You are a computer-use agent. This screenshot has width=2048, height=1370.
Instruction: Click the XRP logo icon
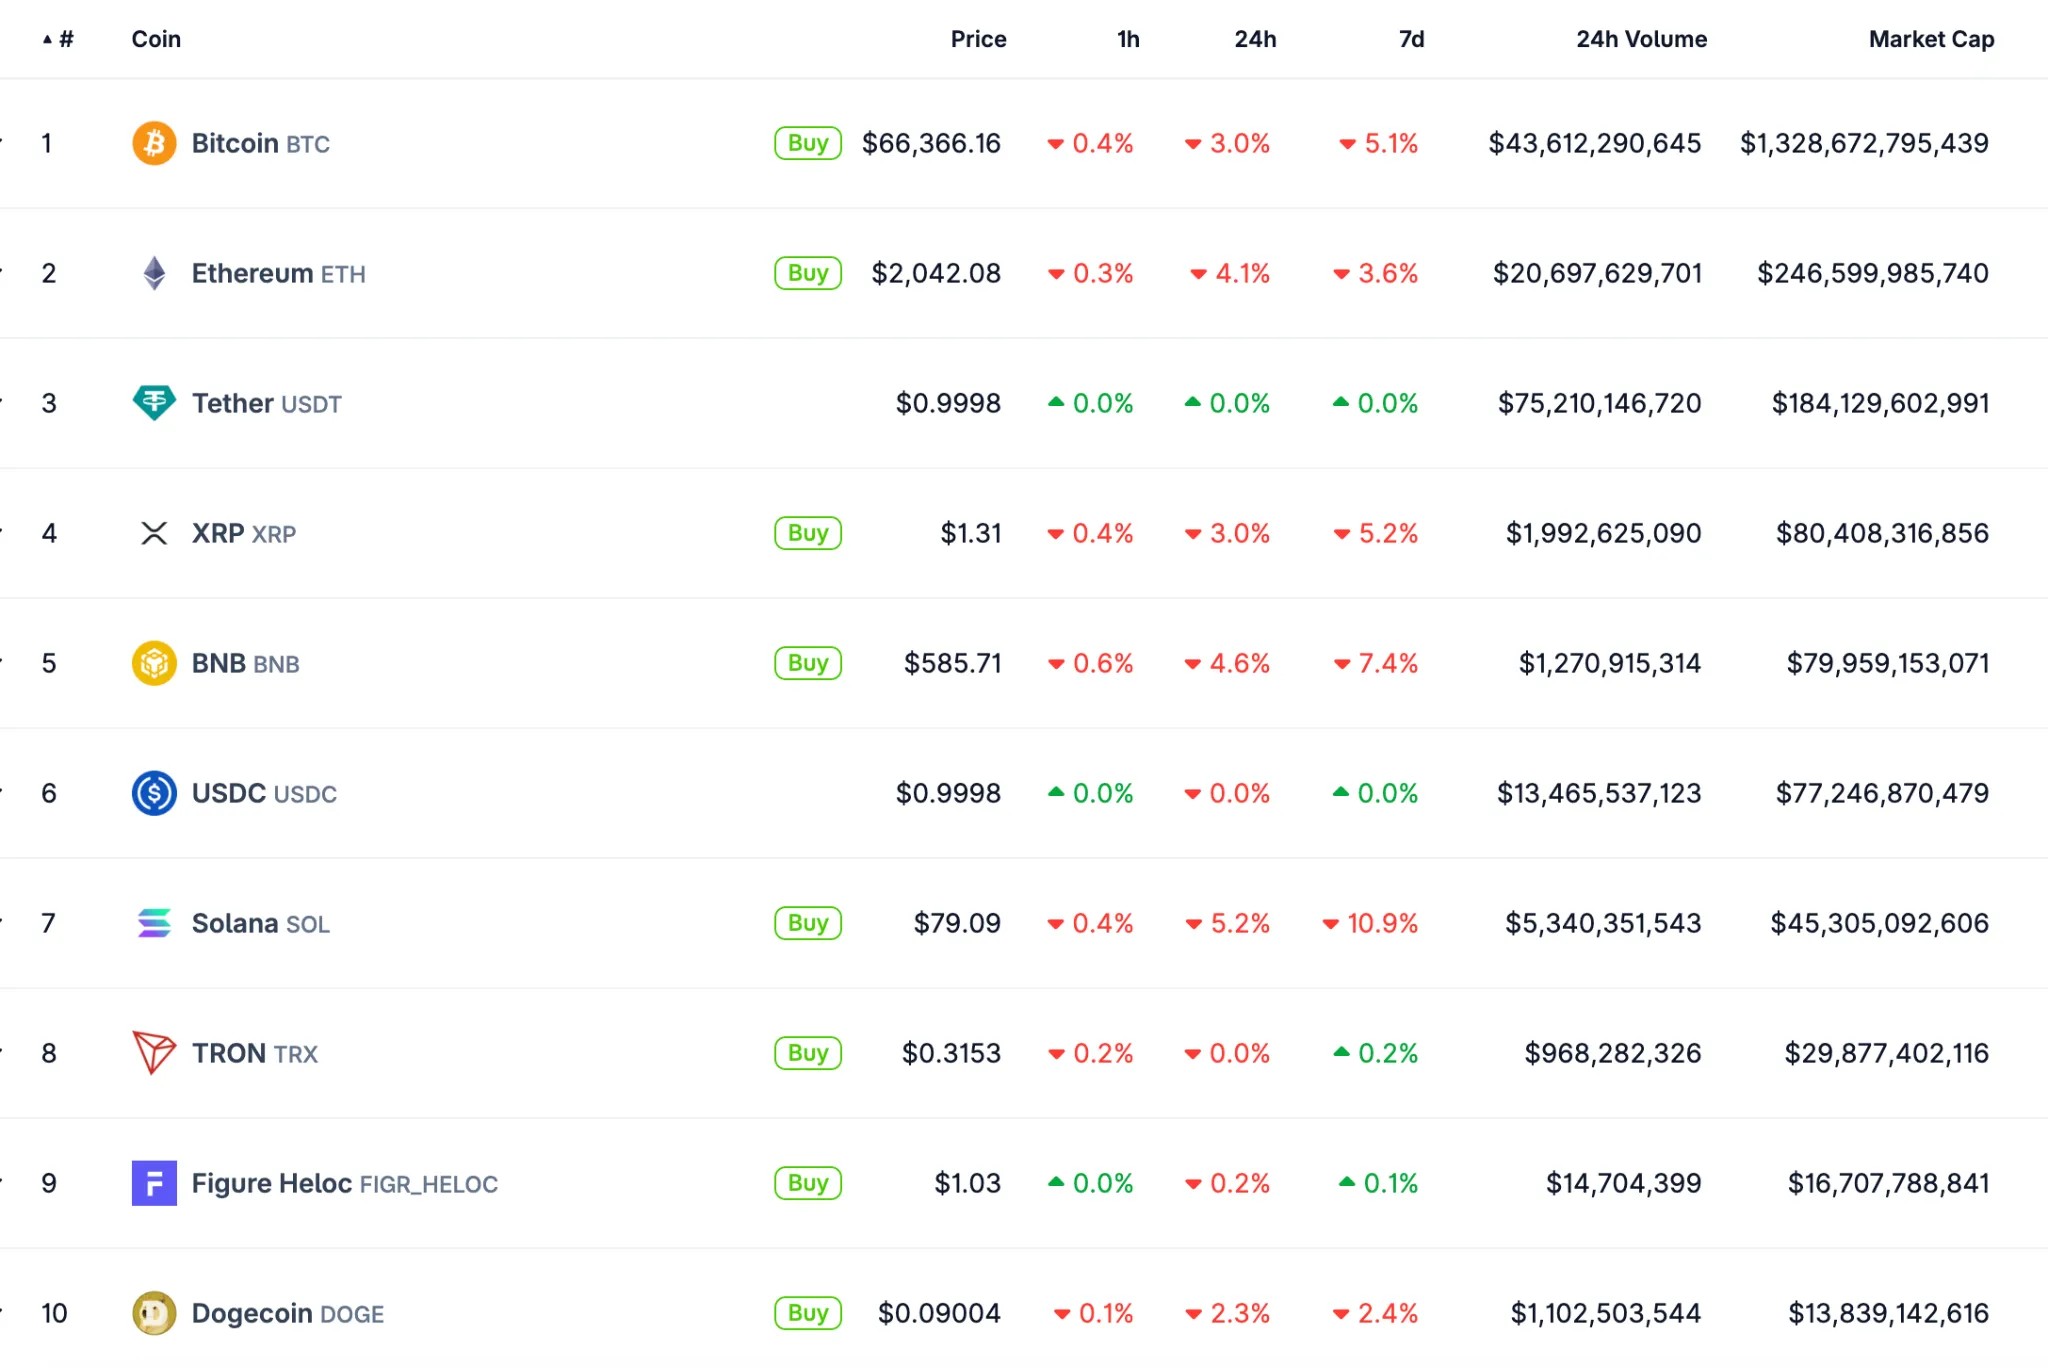click(154, 533)
